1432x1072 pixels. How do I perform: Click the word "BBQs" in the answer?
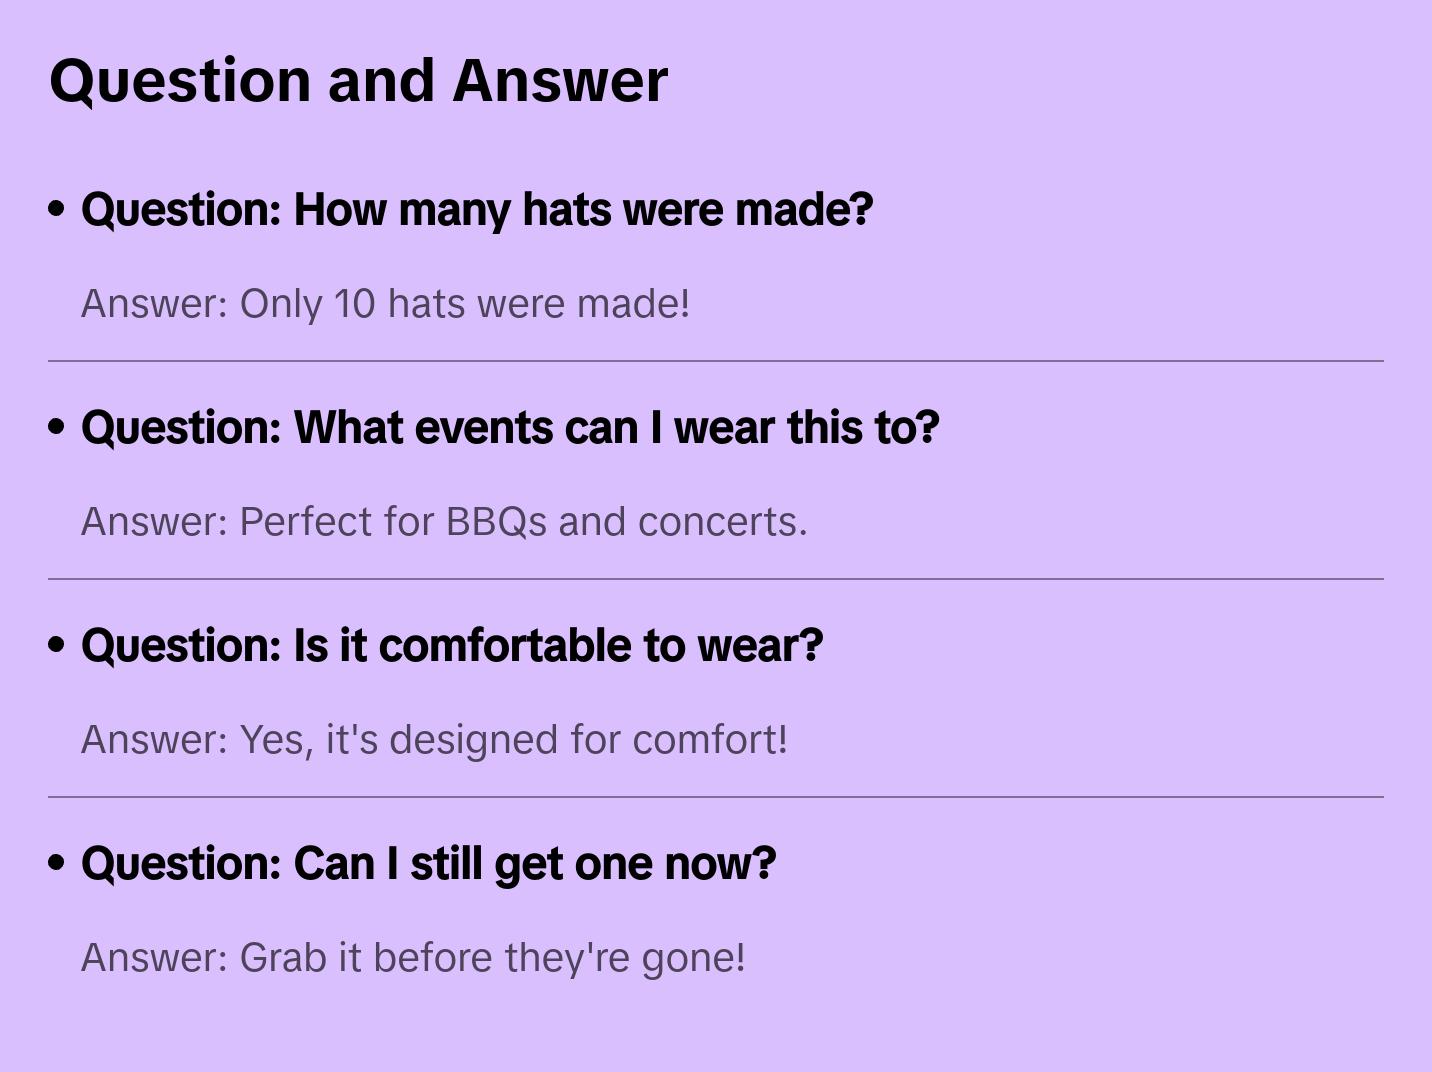coord(496,521)
